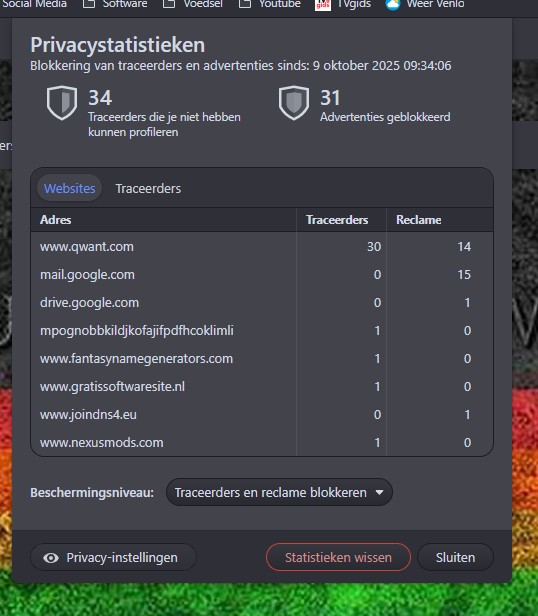The image size is (538, 616).
Task: Open the Software bookmark folder icon
Action: (x=89, y=4)
